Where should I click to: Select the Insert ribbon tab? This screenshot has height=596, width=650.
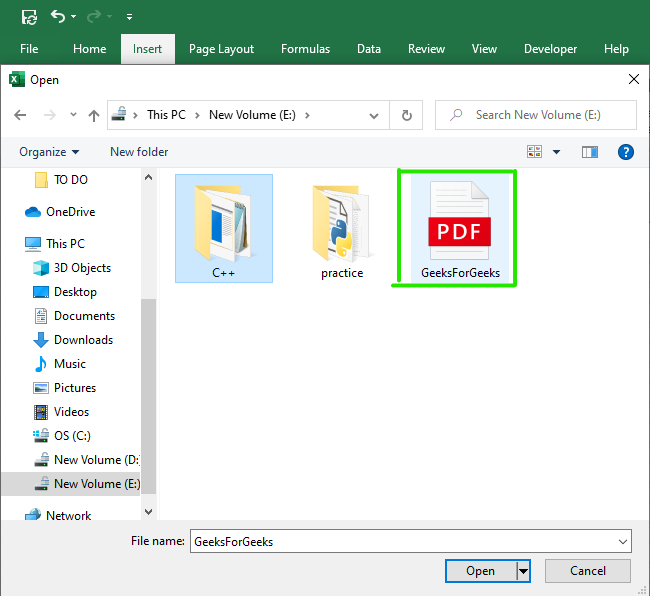[x=148, y=49]
